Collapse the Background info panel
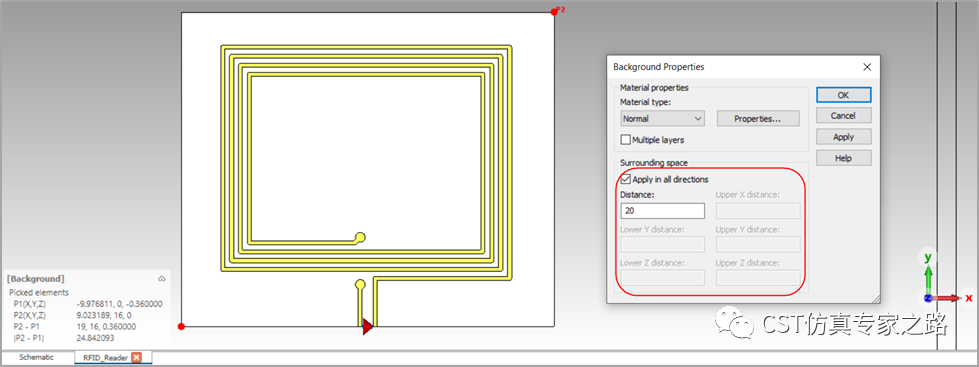Image resolution: width=979 pixels, height=367 pixels. 162,279
